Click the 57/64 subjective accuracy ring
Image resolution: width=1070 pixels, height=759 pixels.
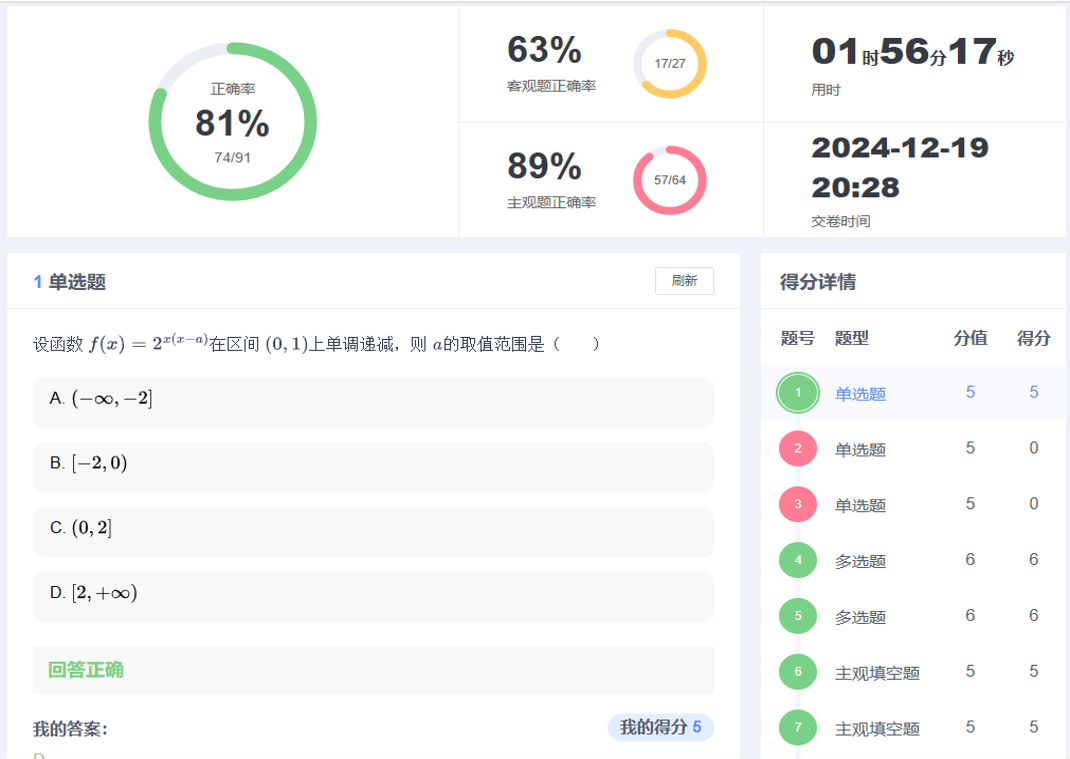669,180
